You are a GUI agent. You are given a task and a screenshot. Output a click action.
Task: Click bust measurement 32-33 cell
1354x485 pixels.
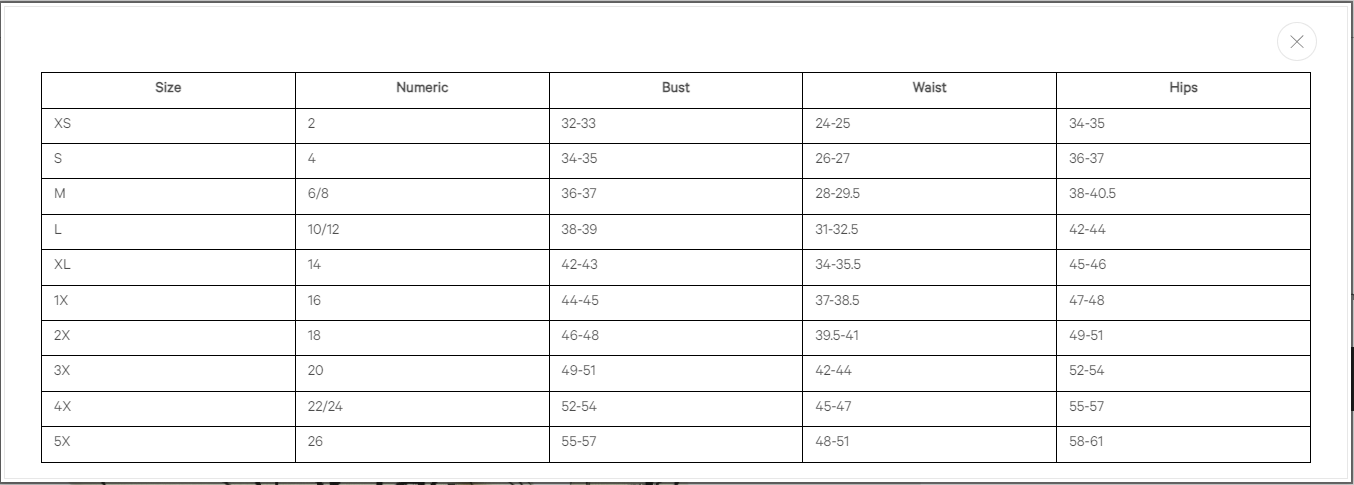(x=579, y=124)
